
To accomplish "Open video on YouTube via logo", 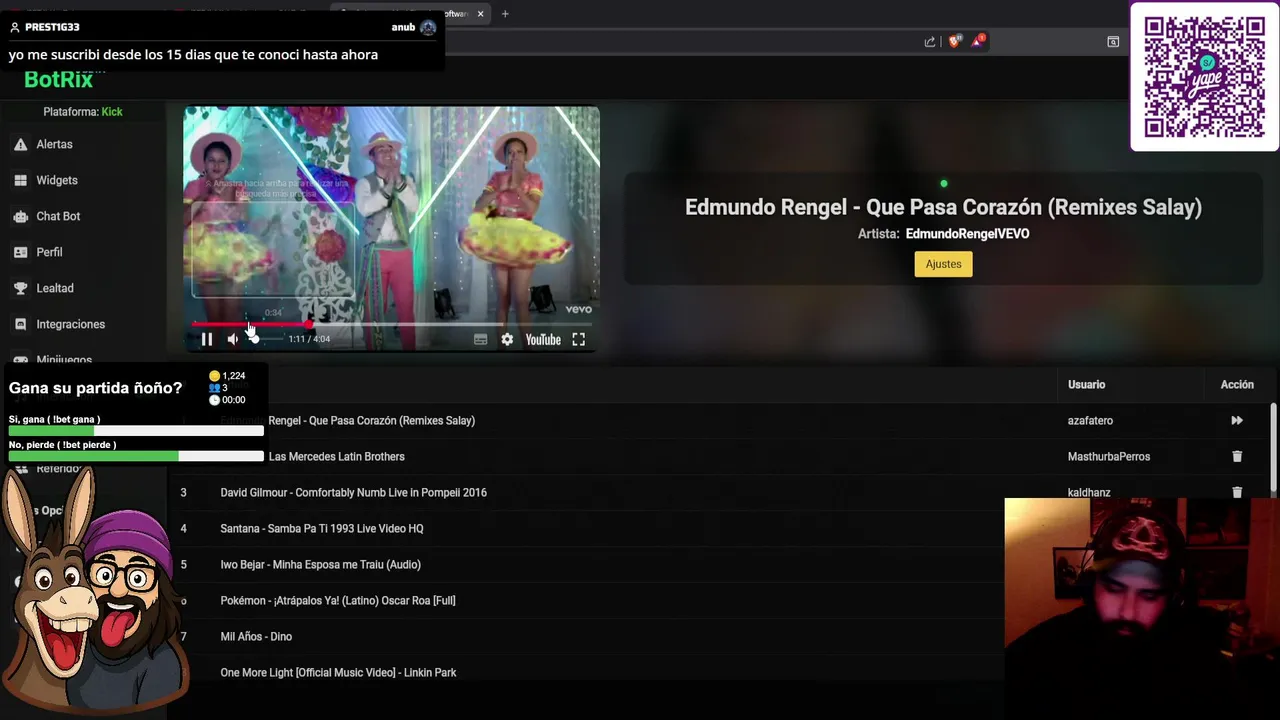I will pyautogui.click(x=543, y=340).
